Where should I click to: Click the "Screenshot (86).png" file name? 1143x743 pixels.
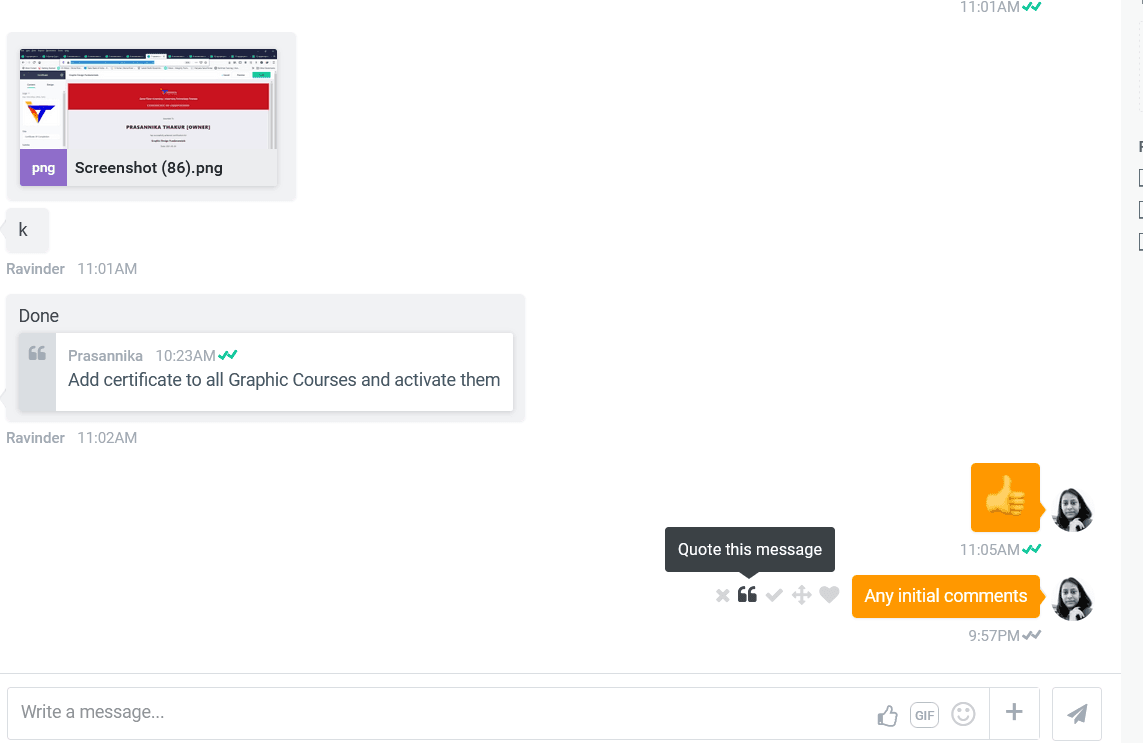click(149, 168)
